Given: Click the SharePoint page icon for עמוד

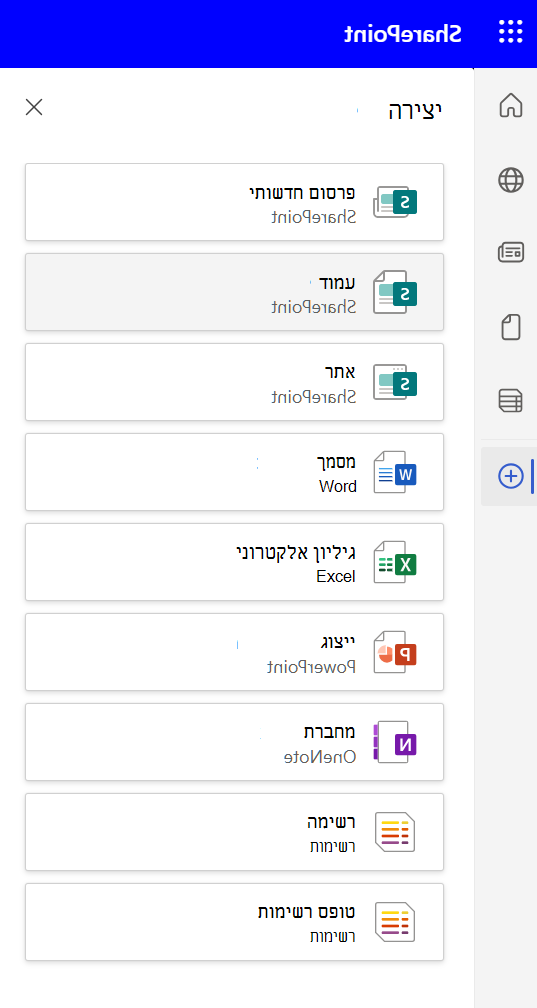Looking at the screenshot, I should [395, 292].
